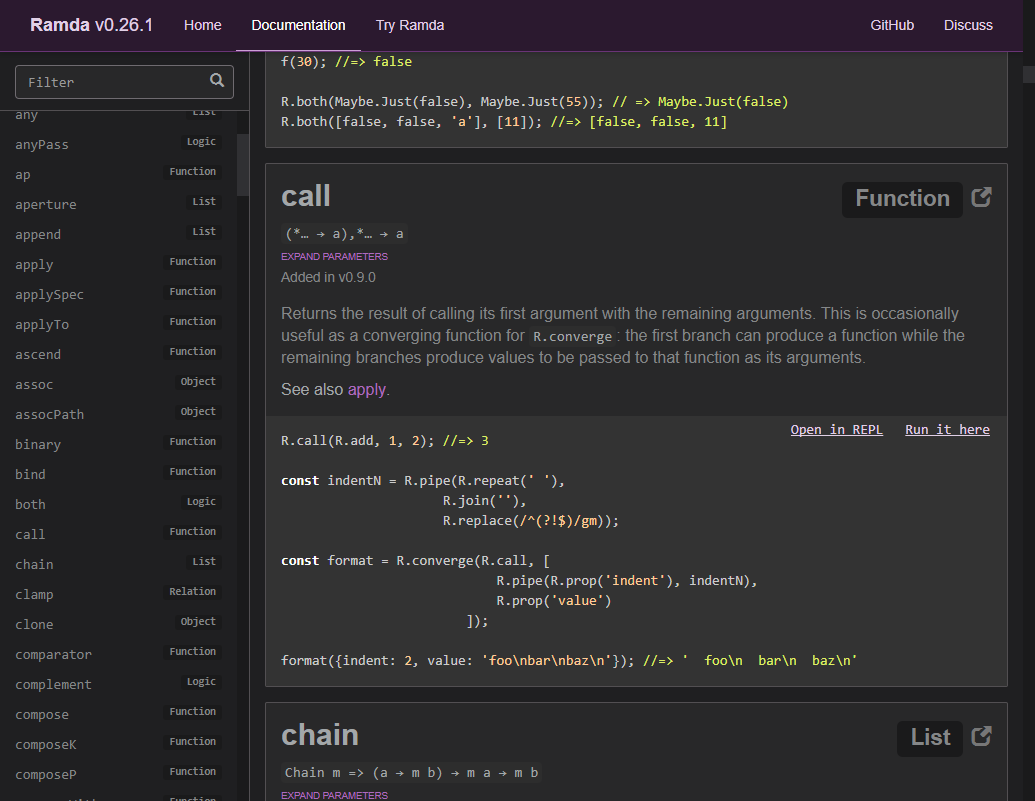Click the Ramda v0.26.1 brand title
1035x801 pixels.
[x=92, y=25]
